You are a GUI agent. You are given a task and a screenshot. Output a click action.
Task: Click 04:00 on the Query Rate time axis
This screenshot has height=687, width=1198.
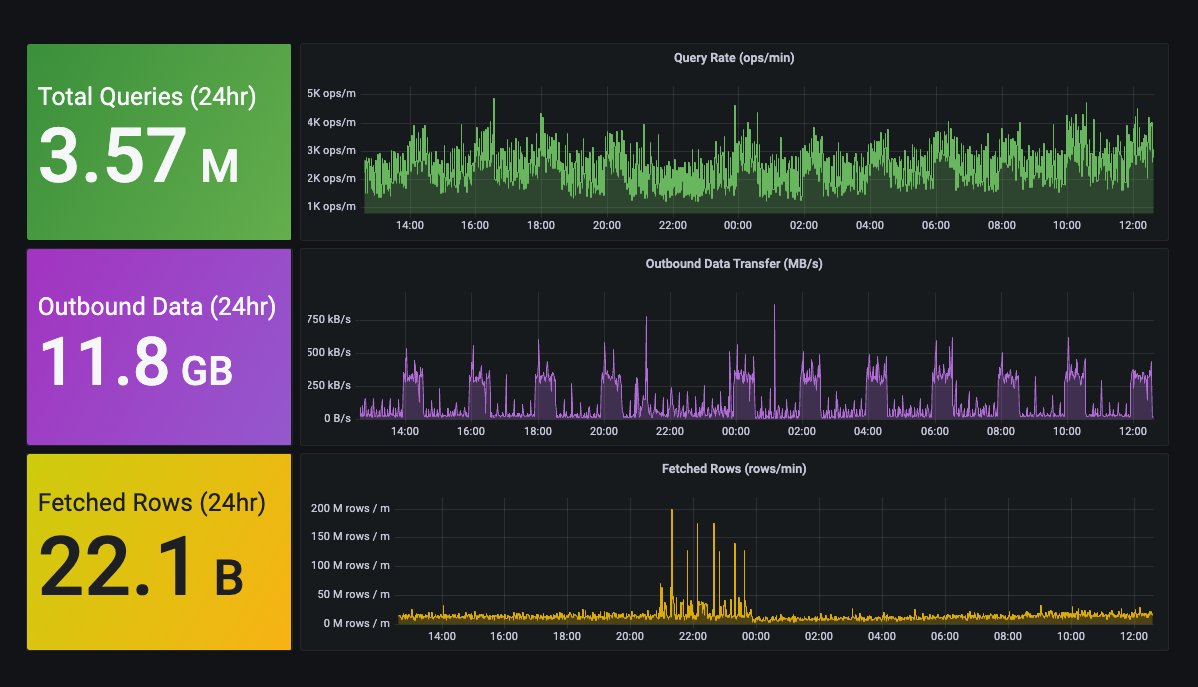coord(869,225)
